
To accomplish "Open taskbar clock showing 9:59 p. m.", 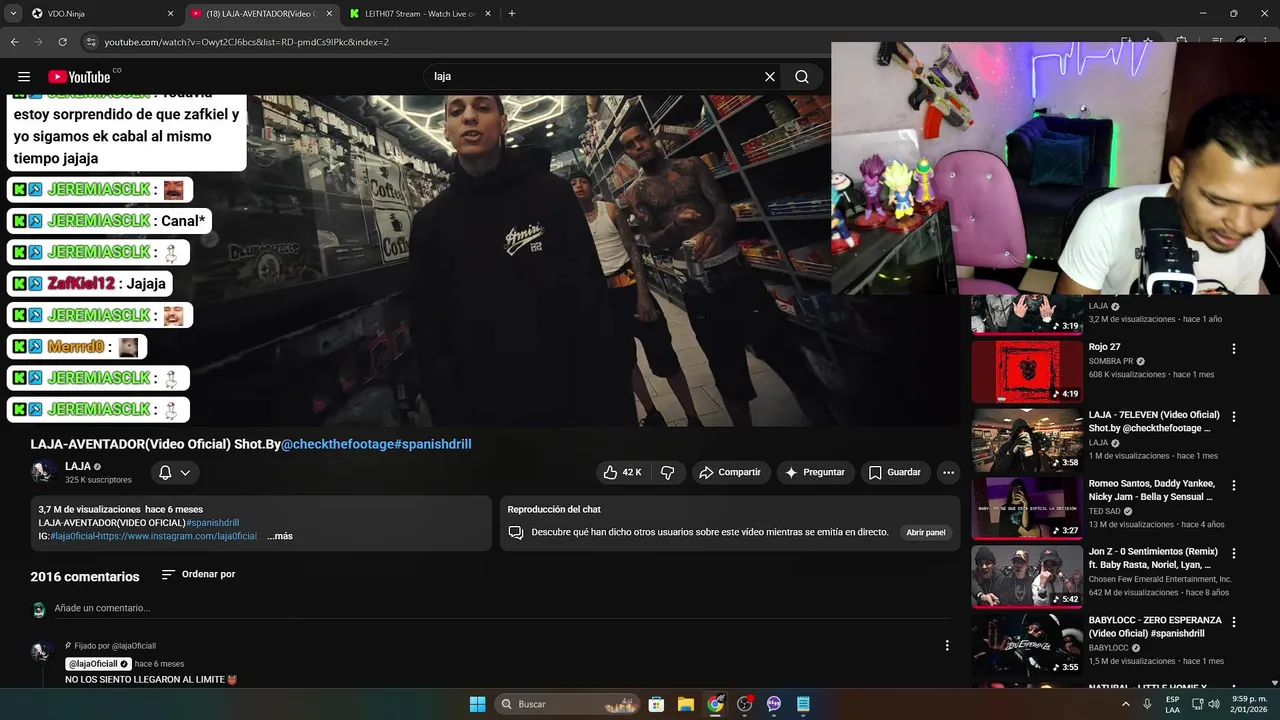I will 1249,704.
